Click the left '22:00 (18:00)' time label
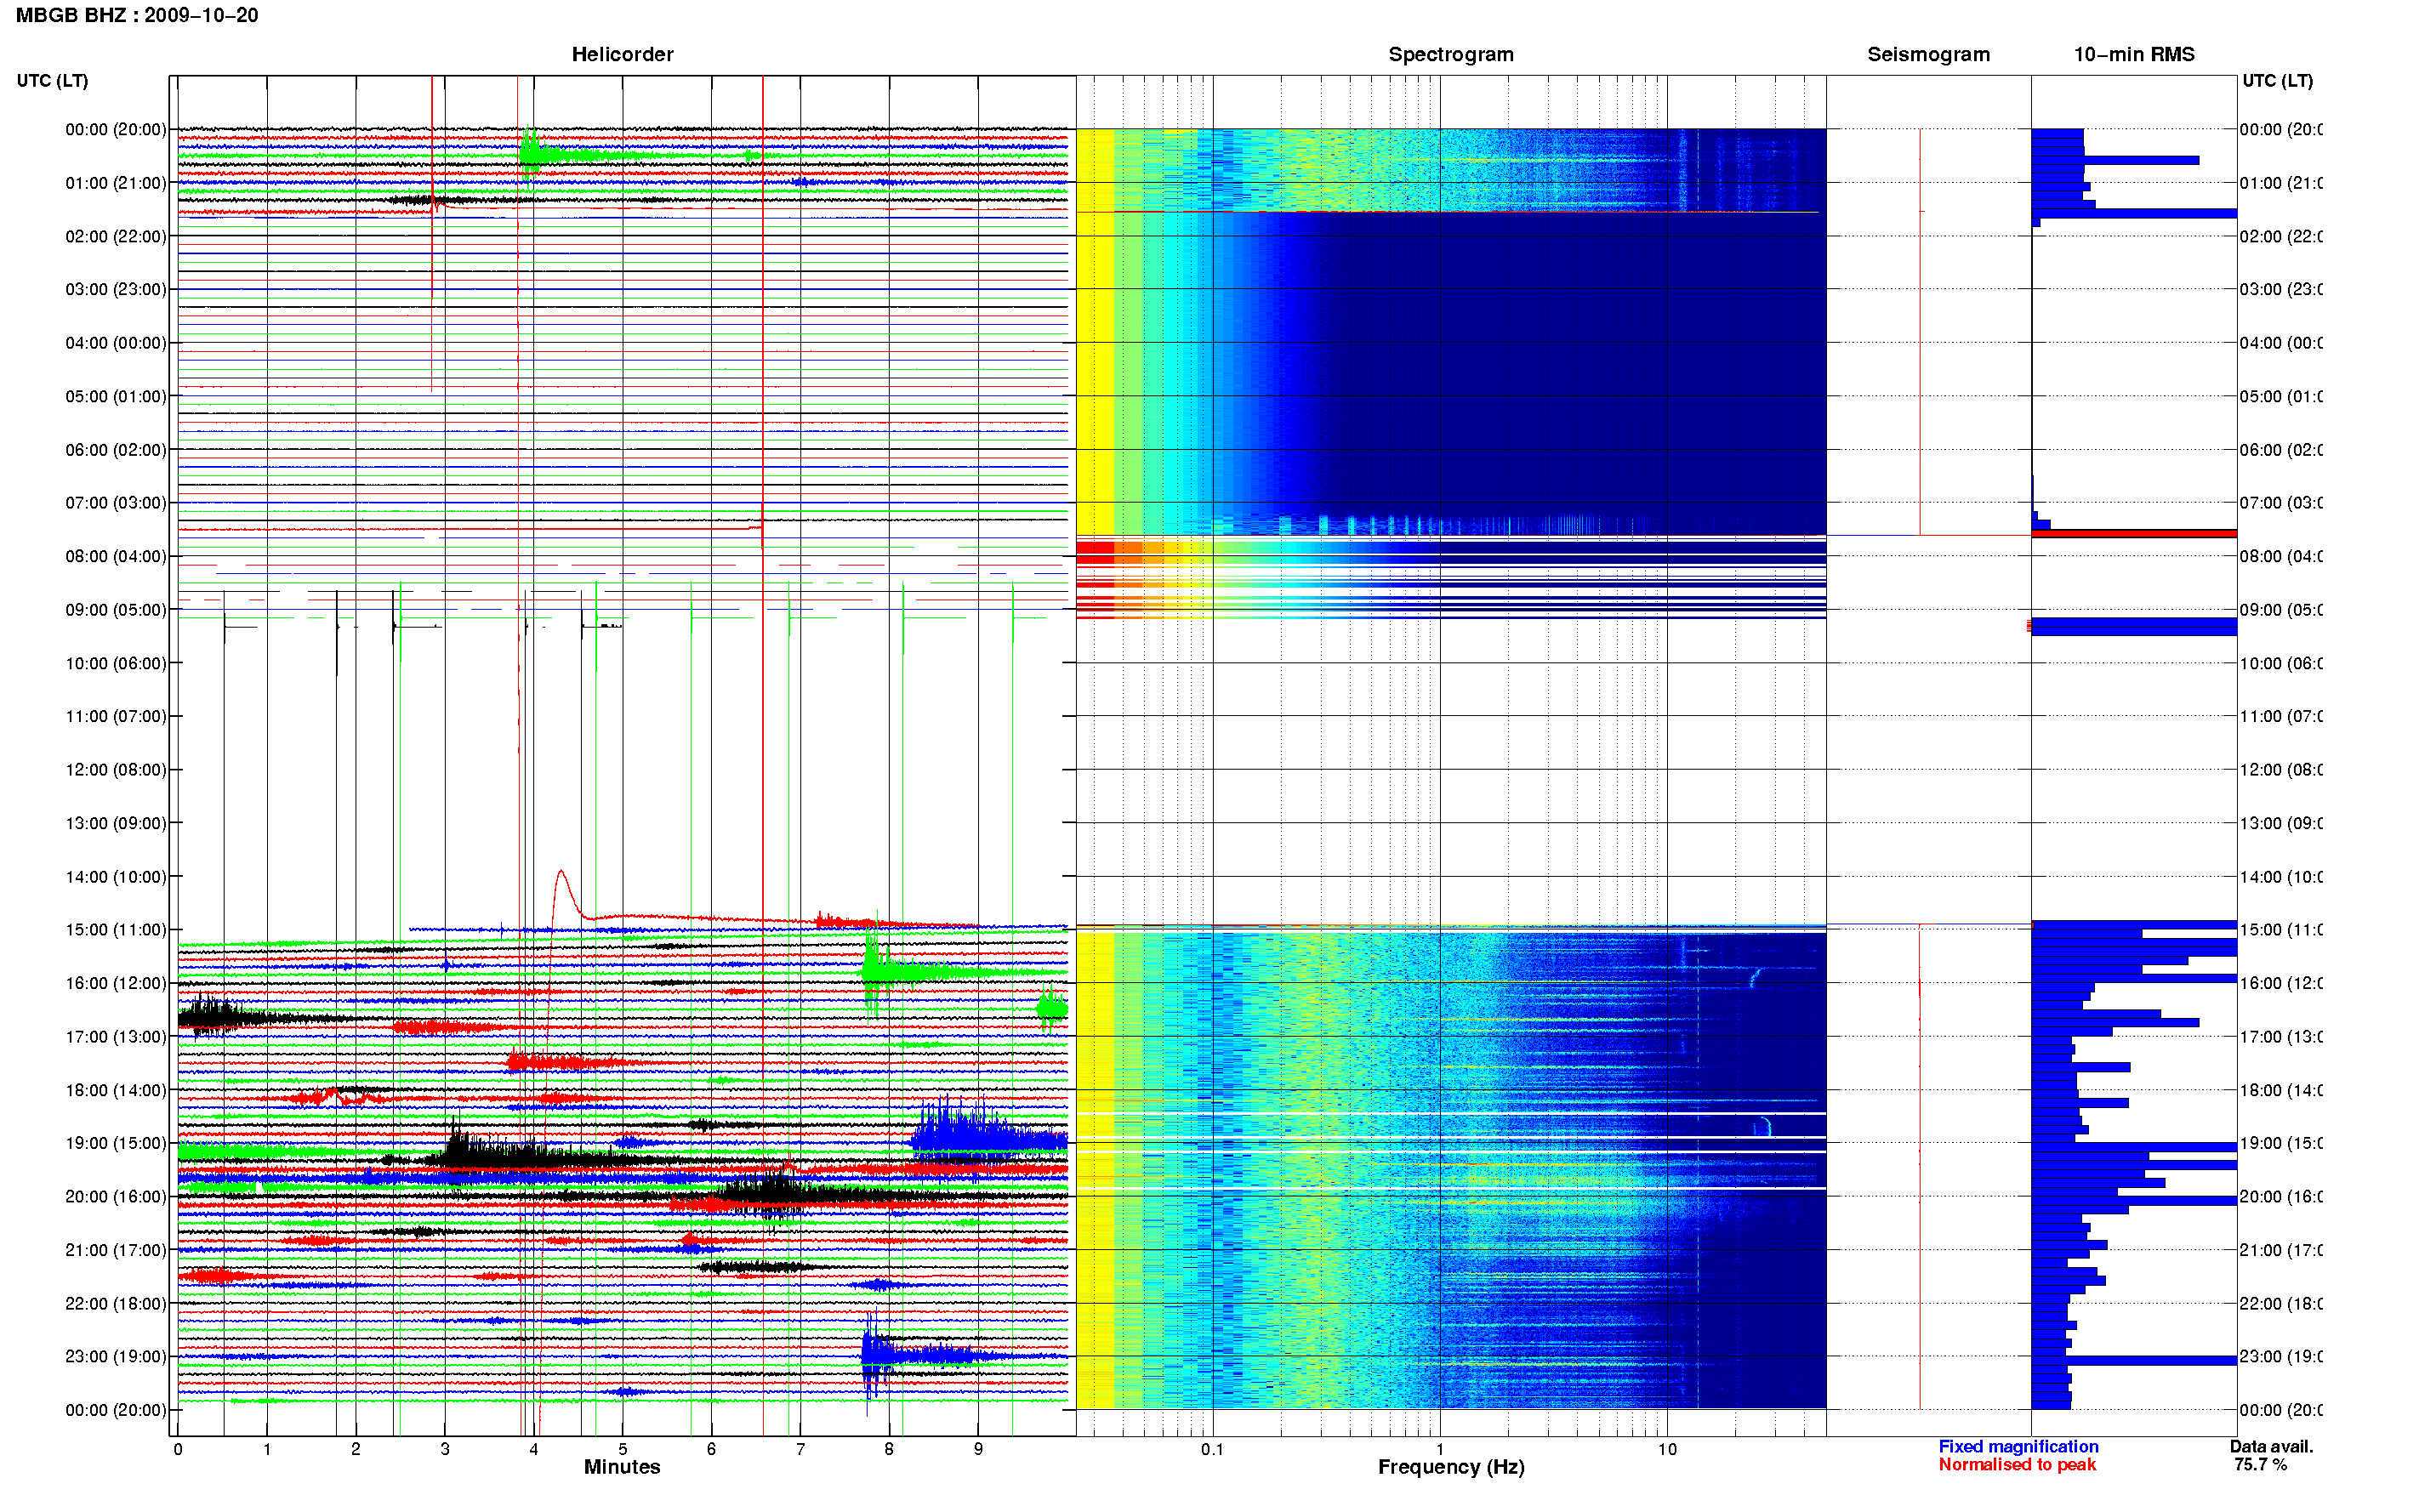The image size is (2419, 1512). 116,1304
